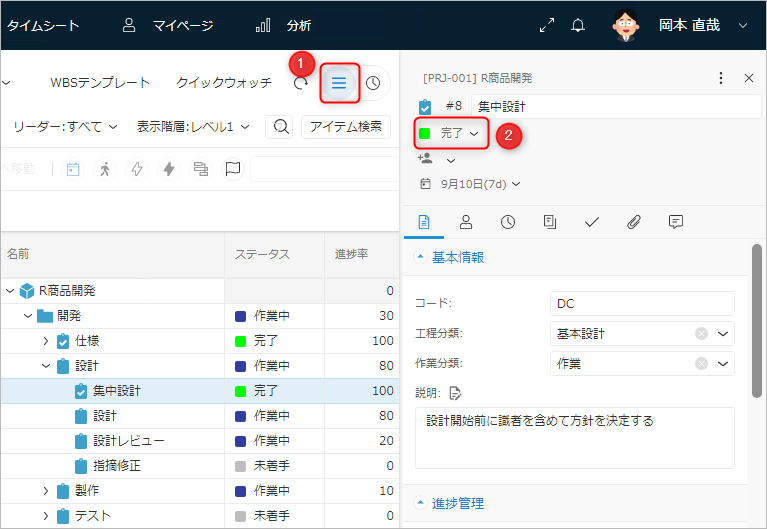Expand the 製作 tree node
This screenshot has height=529, width=767.
coord(45,491)
